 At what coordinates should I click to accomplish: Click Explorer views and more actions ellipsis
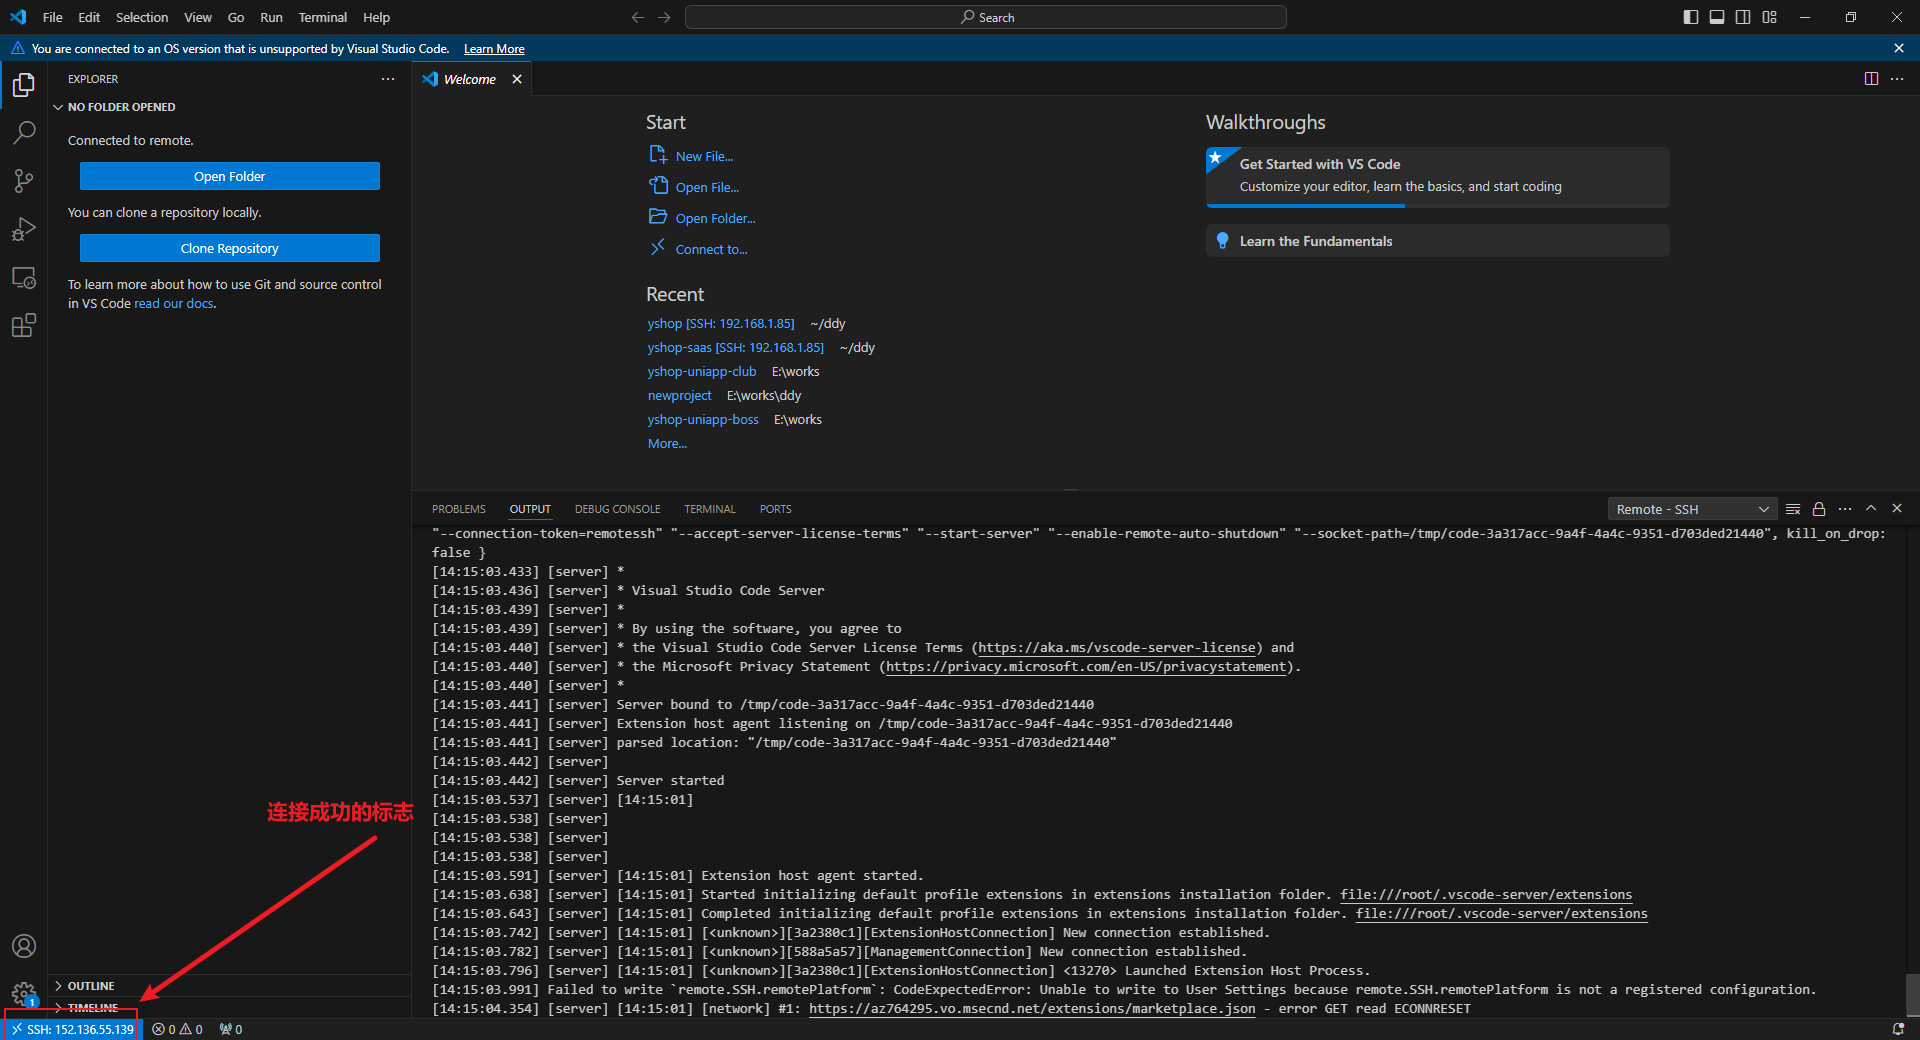pos(388,79)
